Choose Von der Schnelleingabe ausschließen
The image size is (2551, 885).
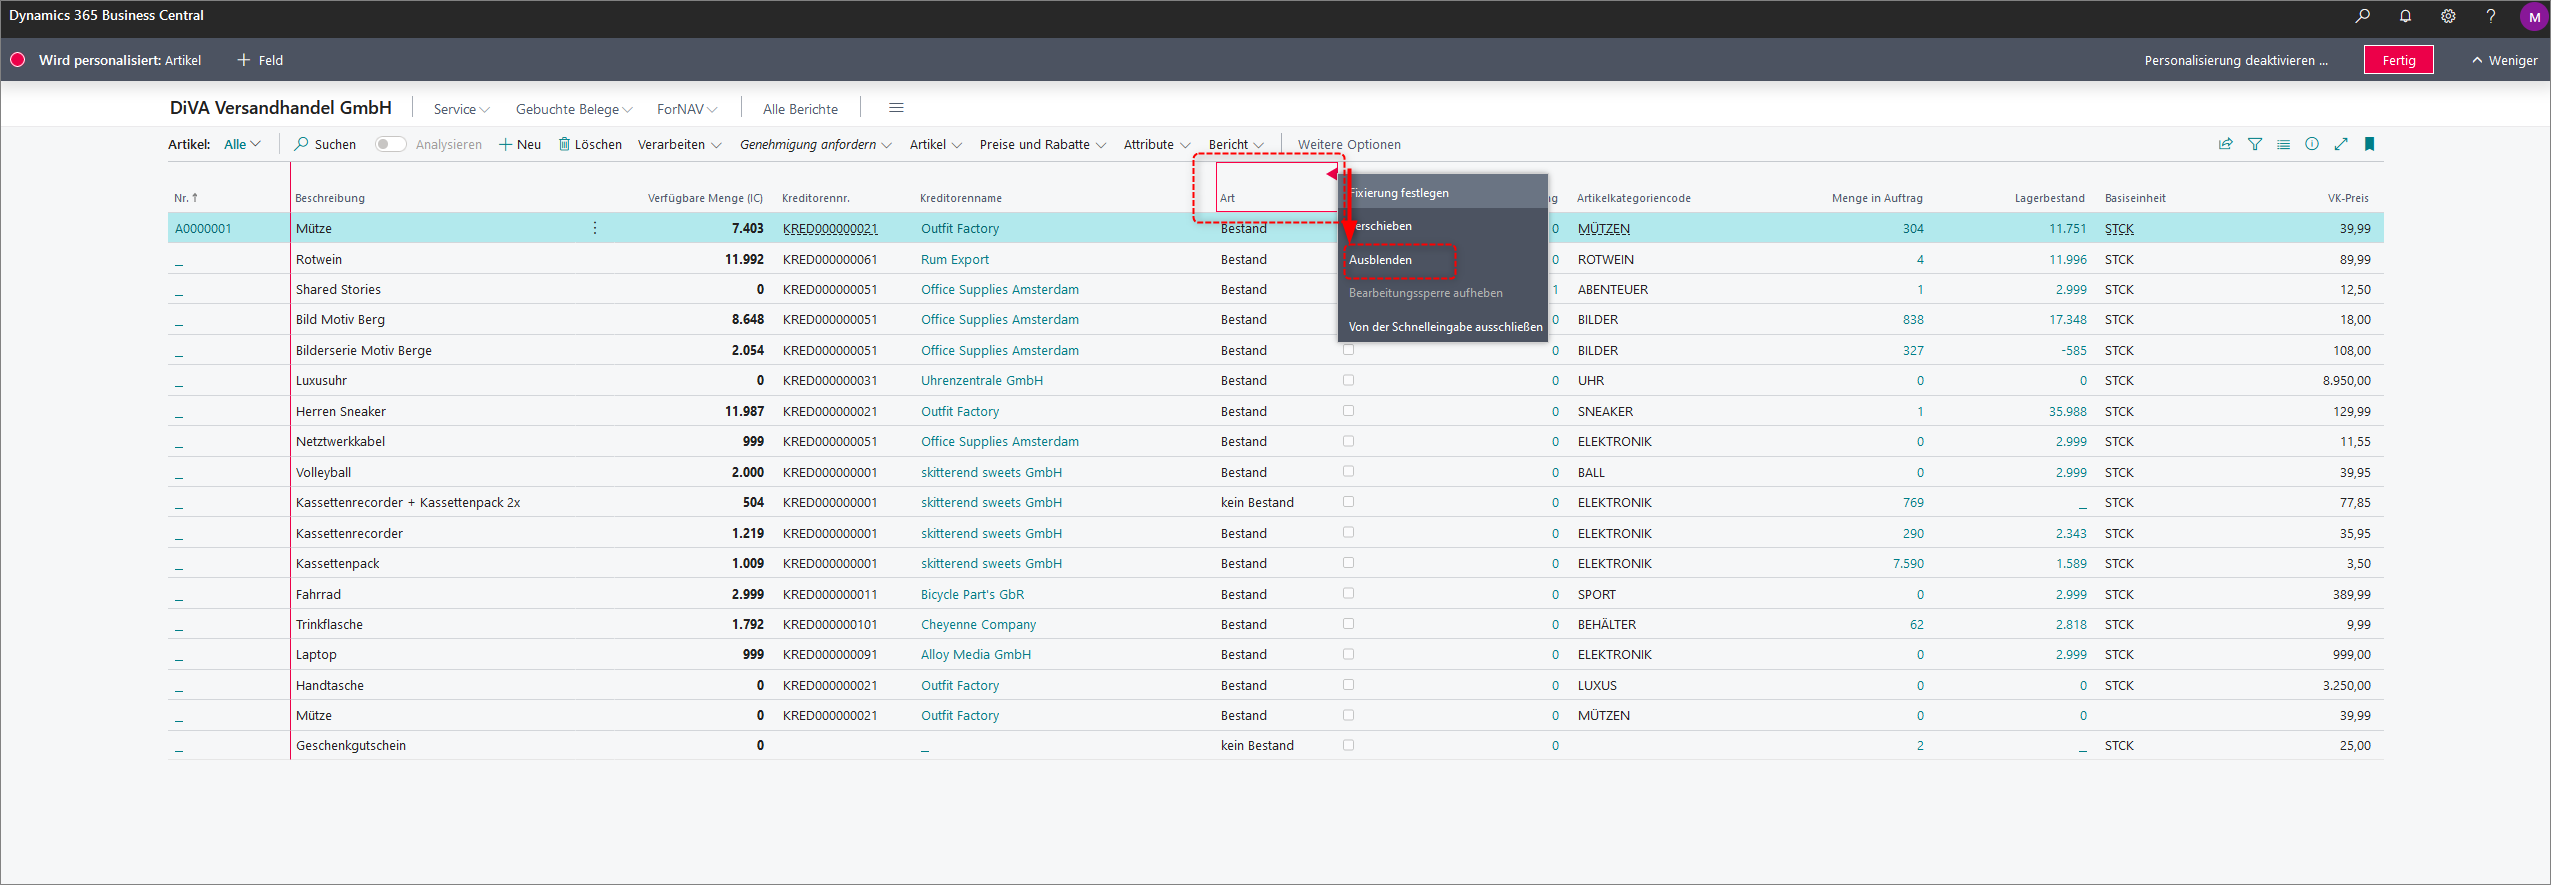(1443, 326)
